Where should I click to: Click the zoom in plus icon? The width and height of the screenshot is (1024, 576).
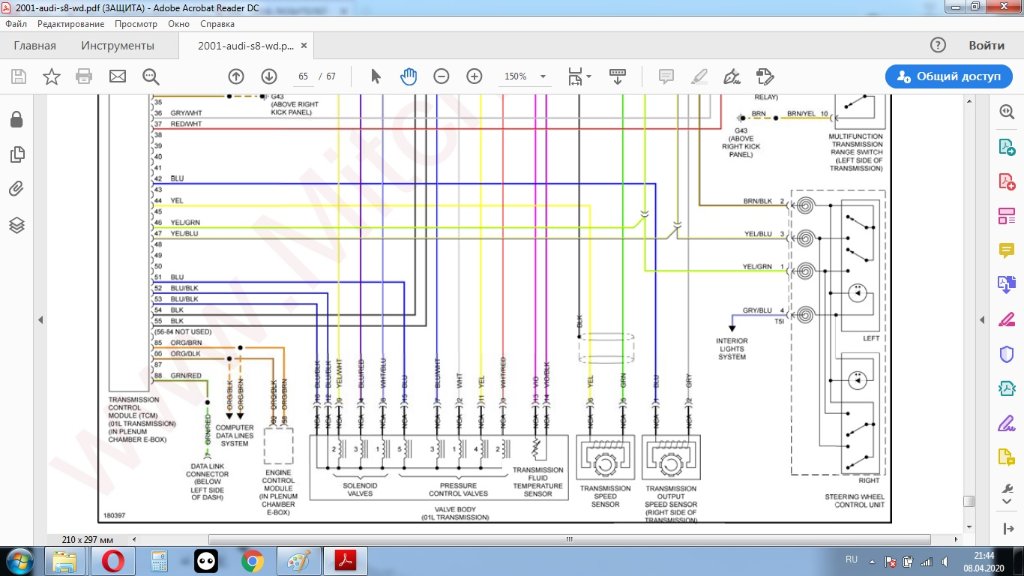[474, 76]
